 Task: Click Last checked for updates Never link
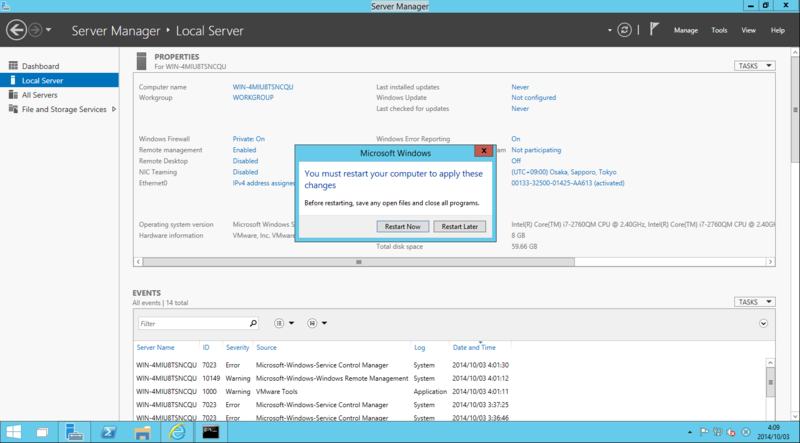(520, 109)
